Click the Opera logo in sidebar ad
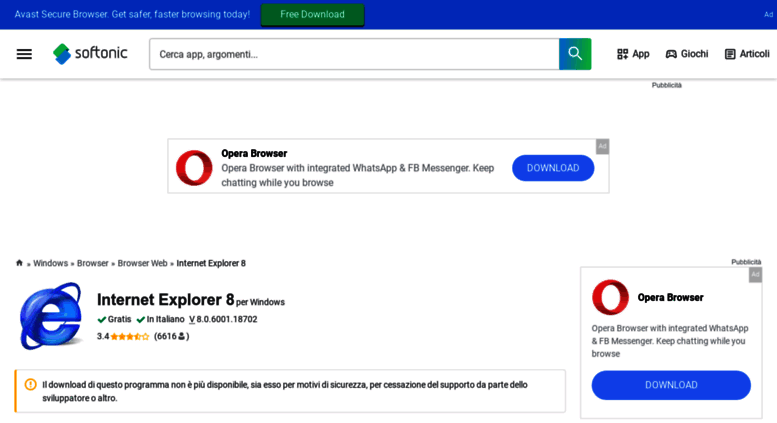 pos(610,297)
